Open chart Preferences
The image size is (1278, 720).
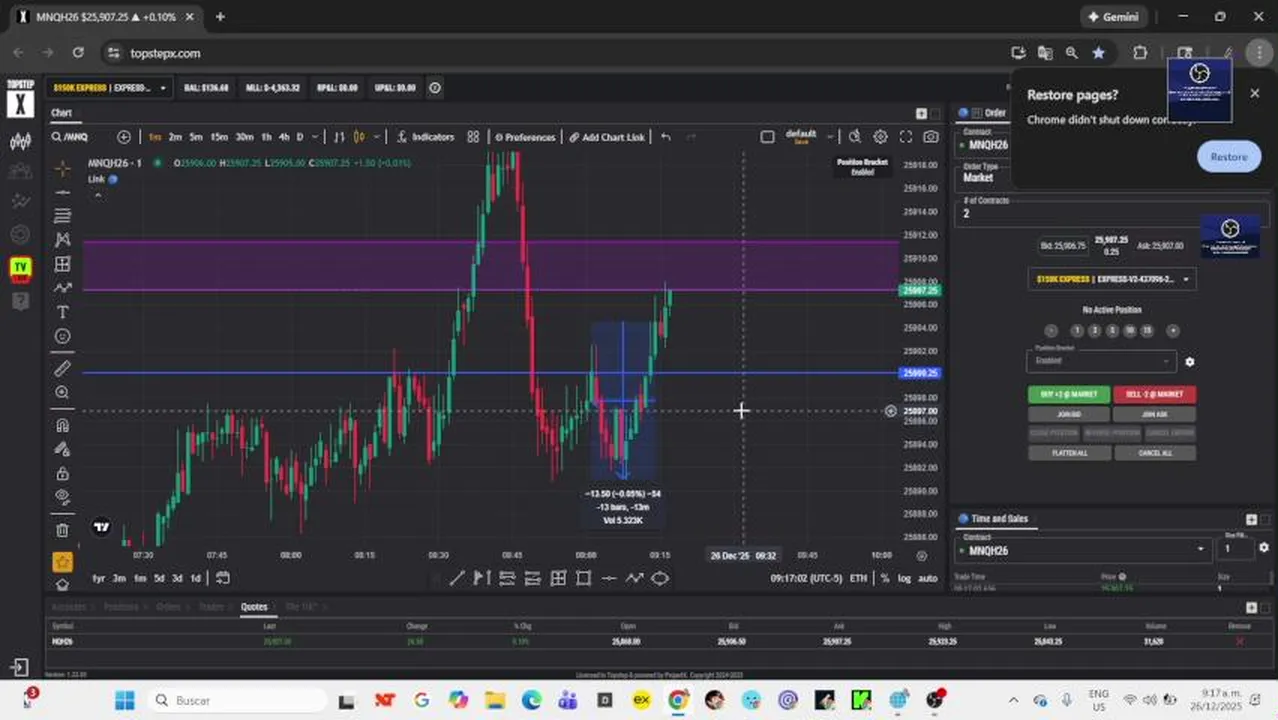[523, 137]
